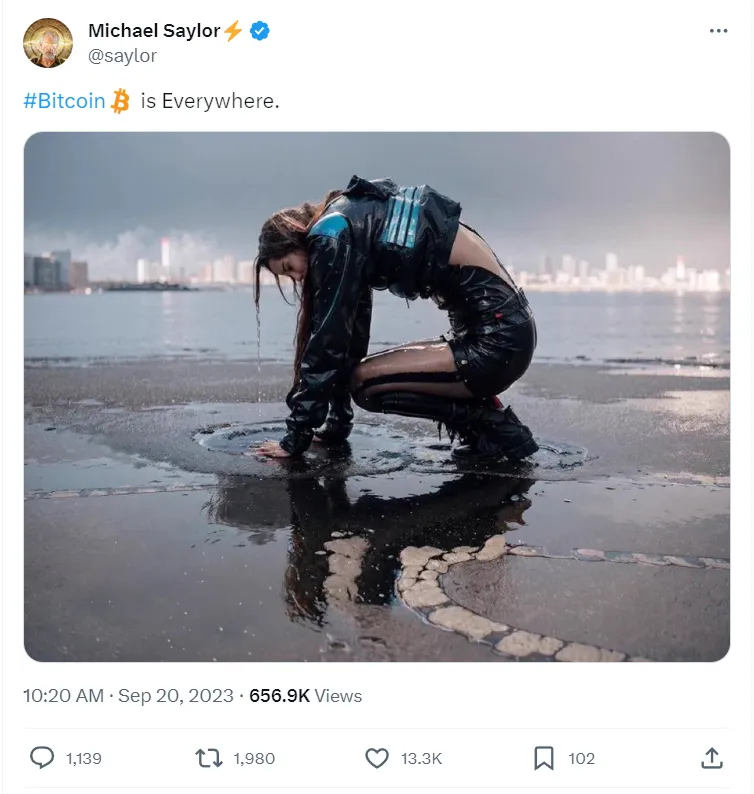Click the 1,139 replies count
The image size is (754, 794).
click(84, 759)
